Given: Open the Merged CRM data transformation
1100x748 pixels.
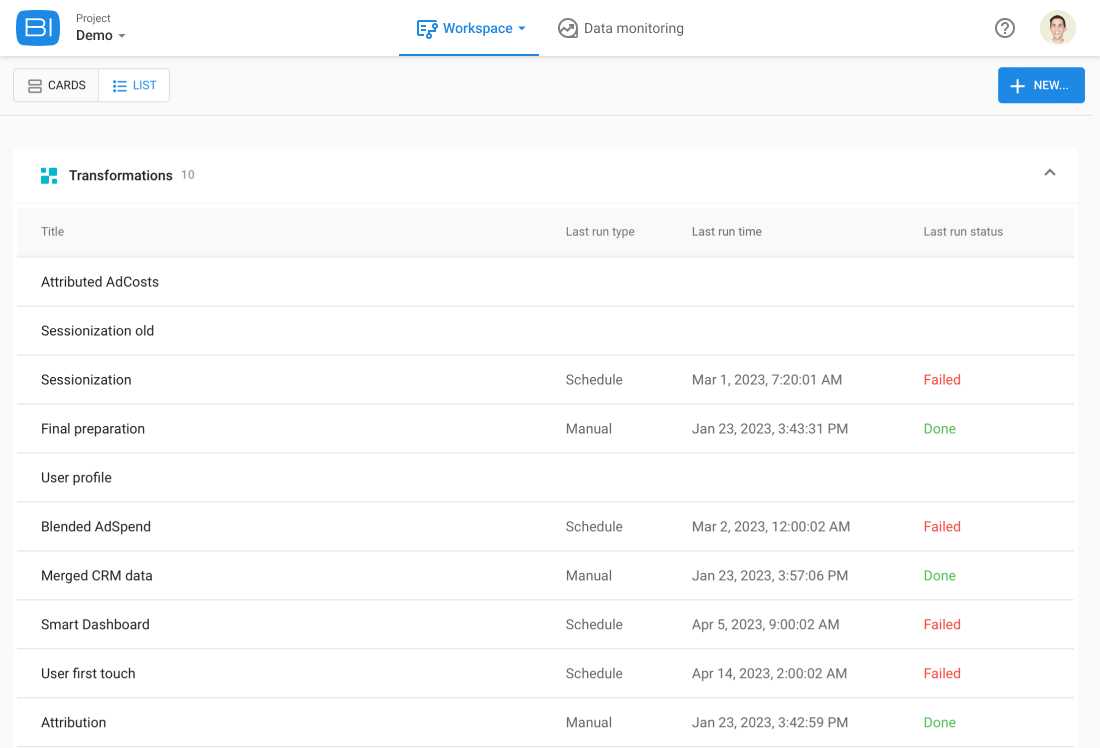Looking at the screenshot, I should [x=97, y=575].
